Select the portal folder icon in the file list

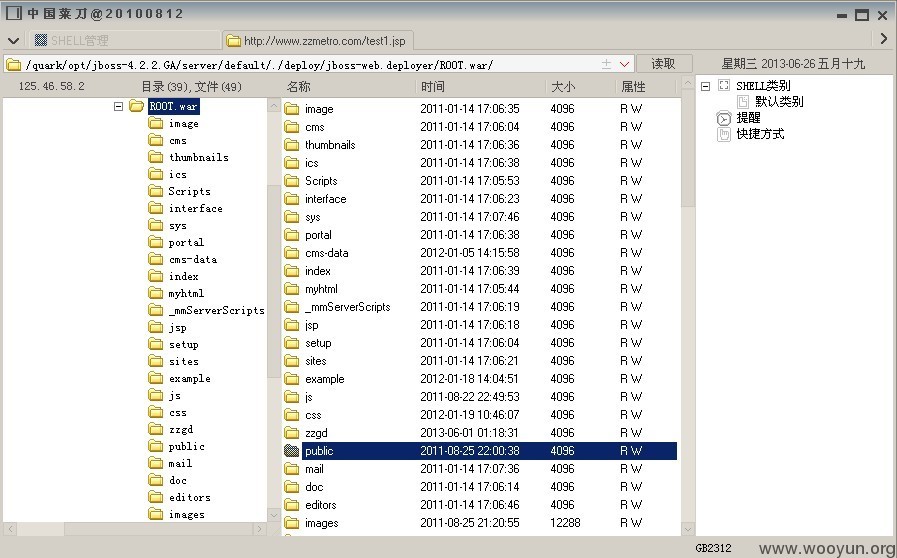tap(292, 235)
